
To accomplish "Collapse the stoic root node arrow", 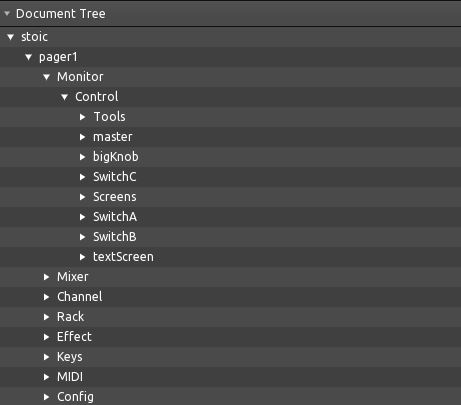I will pos(11,37).
